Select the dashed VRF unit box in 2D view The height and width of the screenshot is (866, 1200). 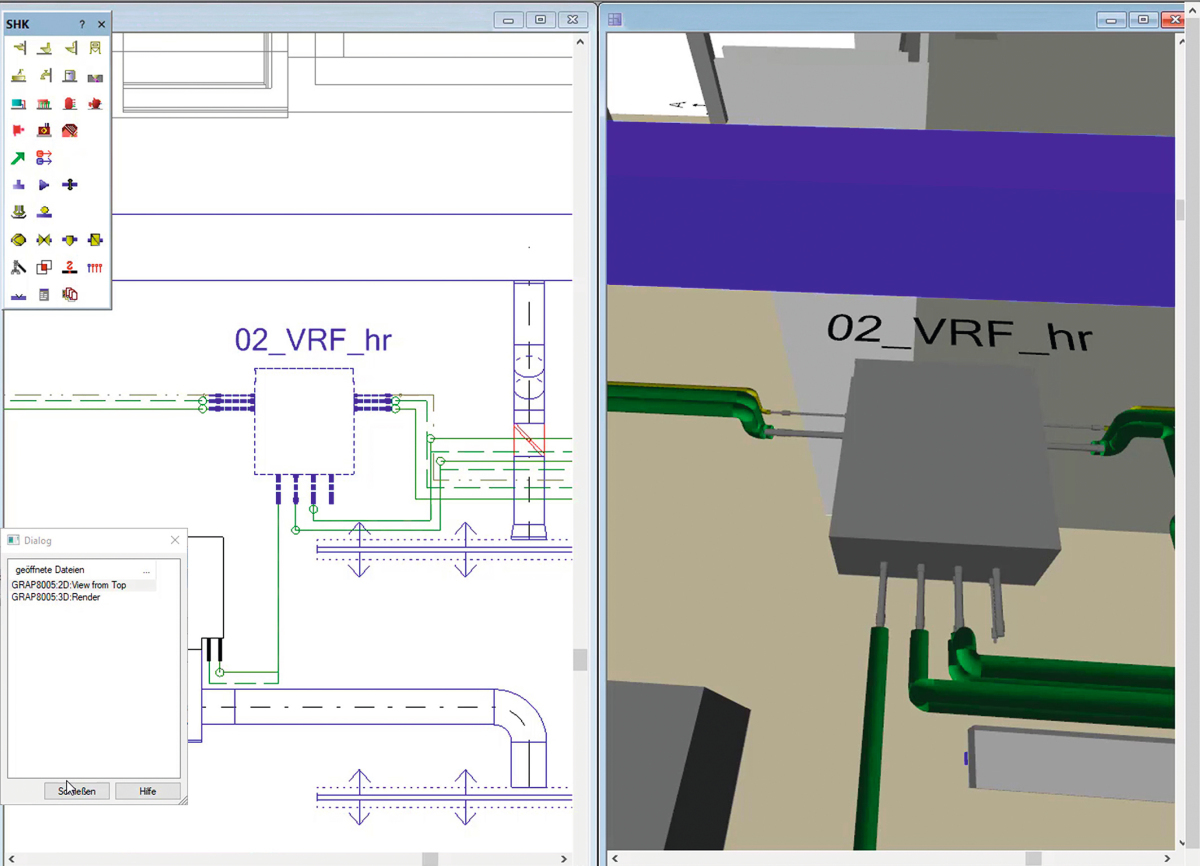click(x=304, y=421)
